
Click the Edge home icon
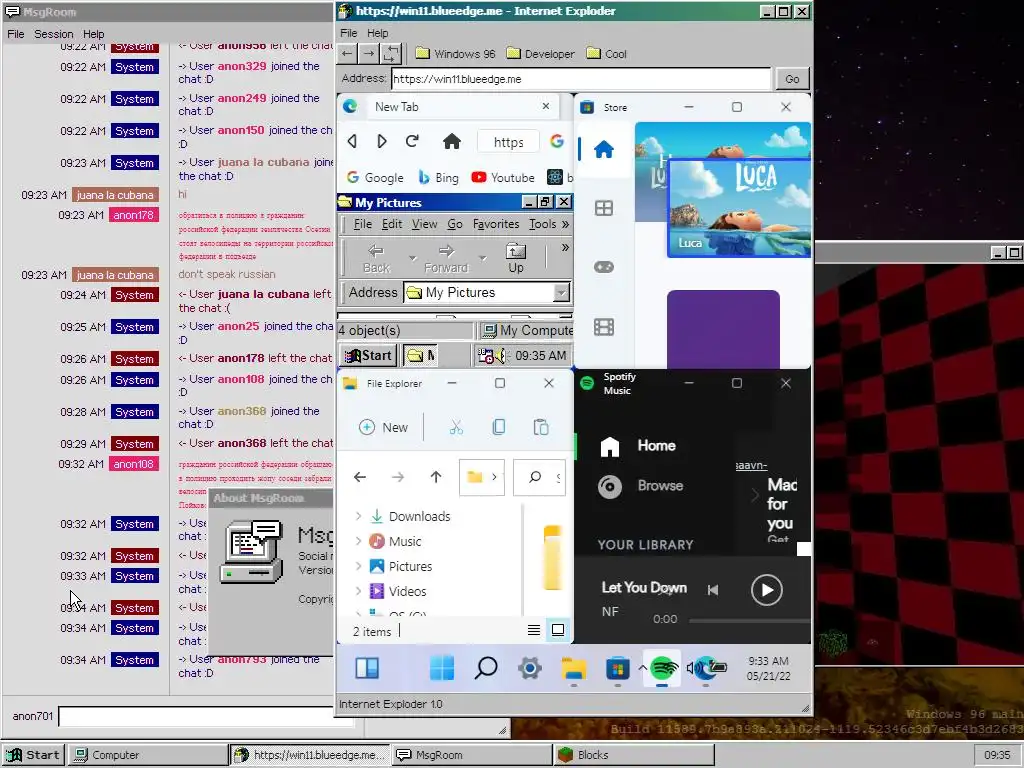click(x=452, y=141)
